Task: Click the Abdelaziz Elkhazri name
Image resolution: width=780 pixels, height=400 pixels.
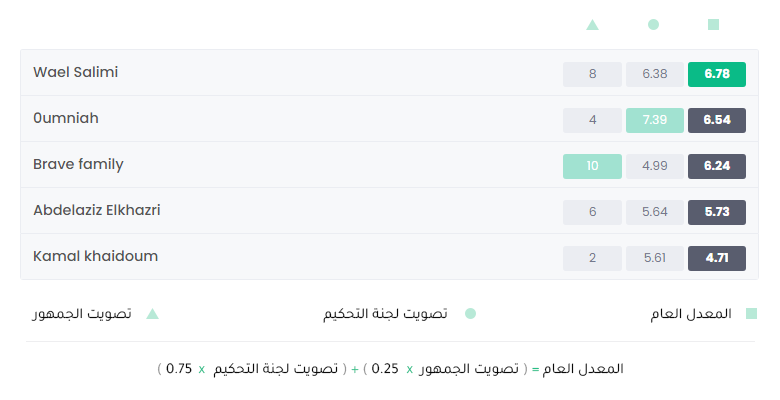Action: tap(97, 210)
